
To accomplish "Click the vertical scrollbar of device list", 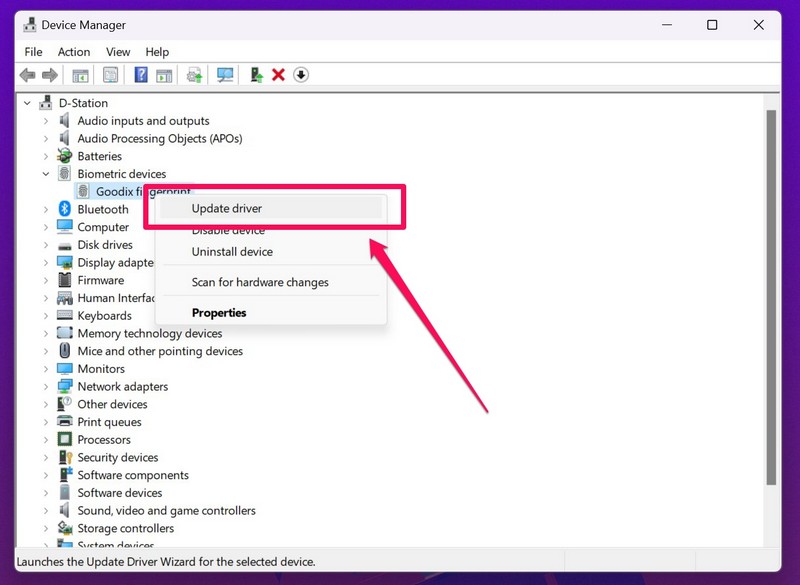I will tap(771, 300).
